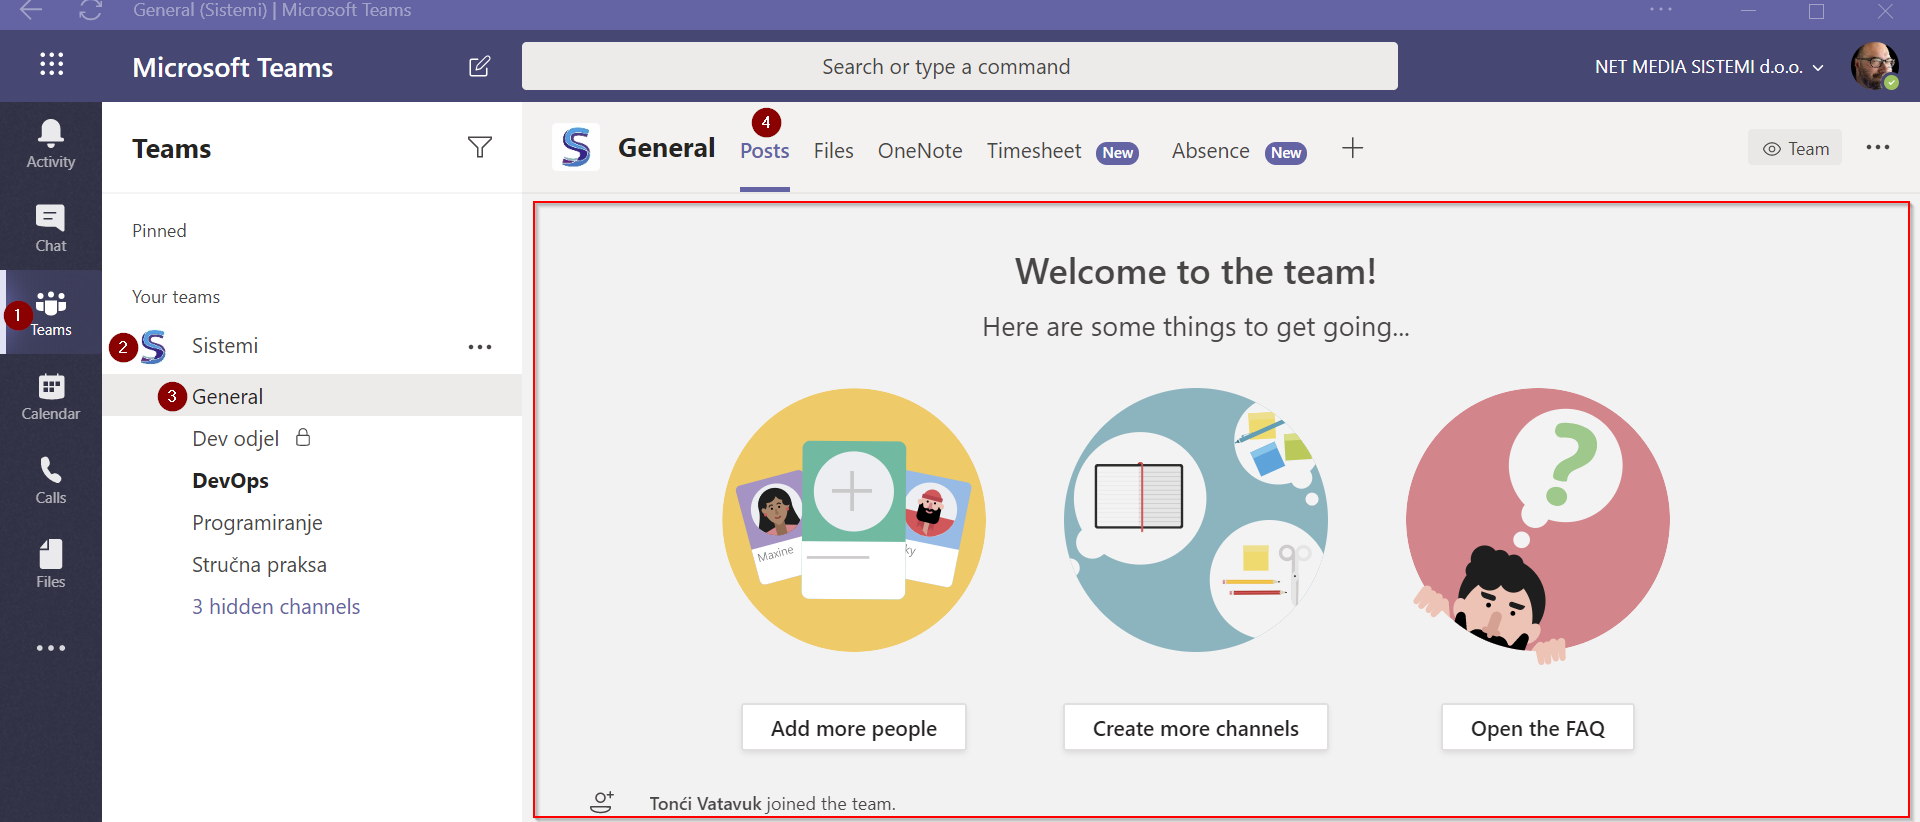The height and width of the screenshot is (822, 1920).
Task: Select the General channel
Action: tap(312, 396)
